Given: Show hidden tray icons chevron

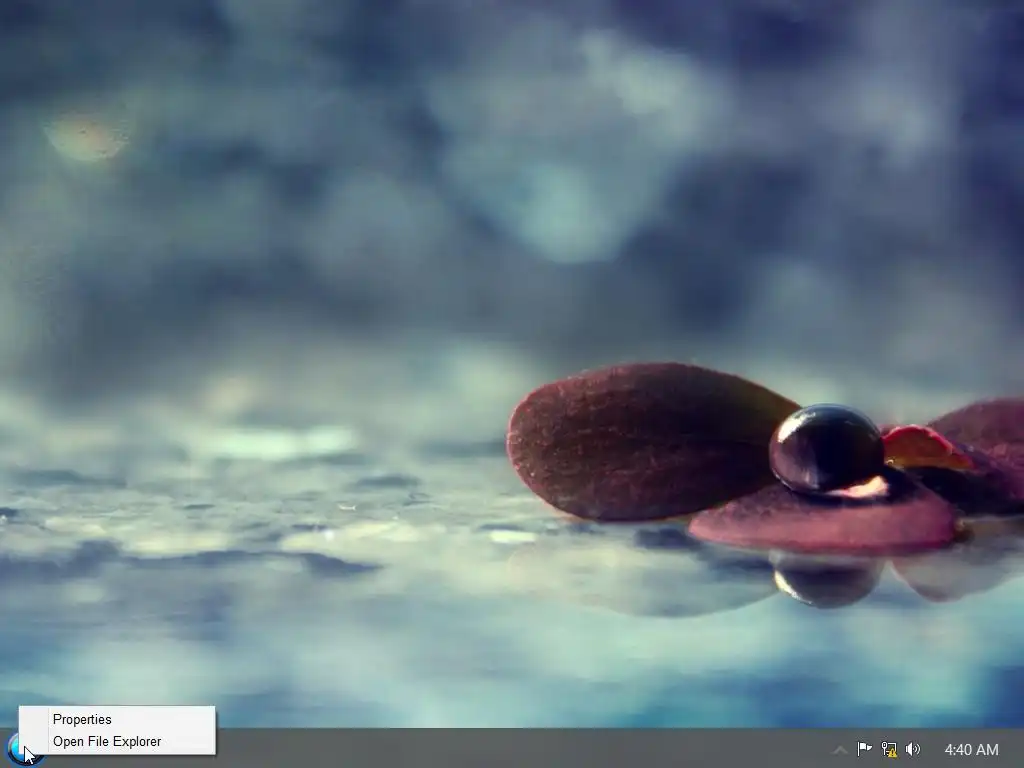Looking at the screenshot, I should tap(840, 749).
